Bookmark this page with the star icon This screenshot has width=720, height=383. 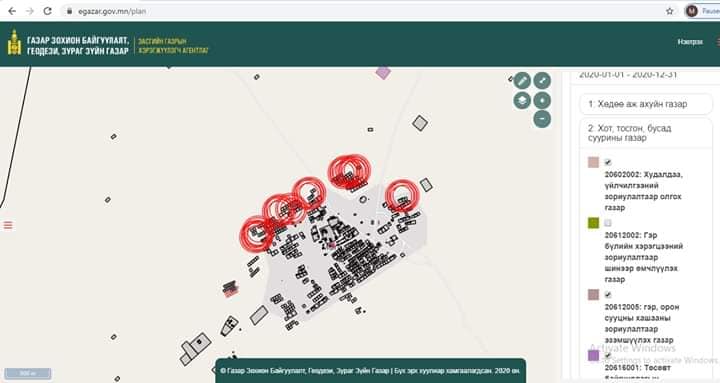(x=669, y=11)
